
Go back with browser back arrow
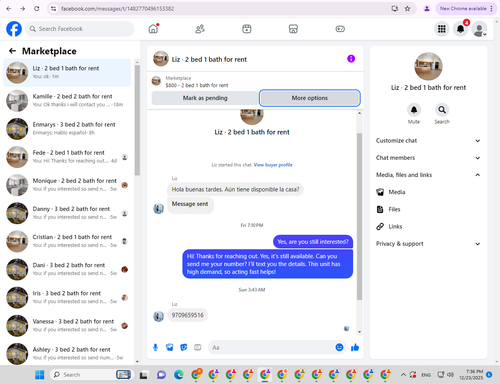pos(9,9)
